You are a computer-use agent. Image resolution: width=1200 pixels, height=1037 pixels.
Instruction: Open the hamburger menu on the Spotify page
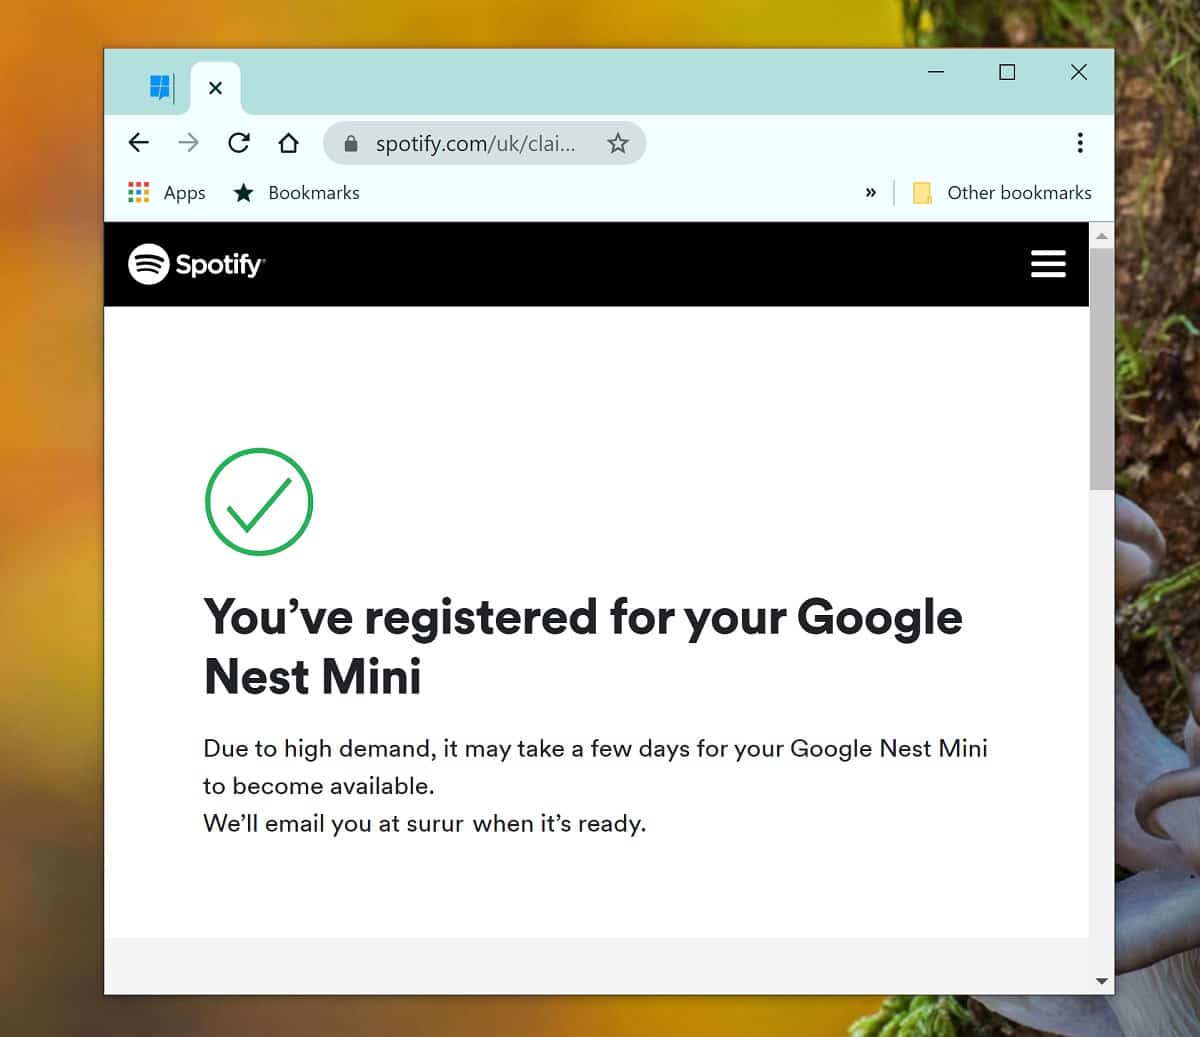tap(1048, 264)
